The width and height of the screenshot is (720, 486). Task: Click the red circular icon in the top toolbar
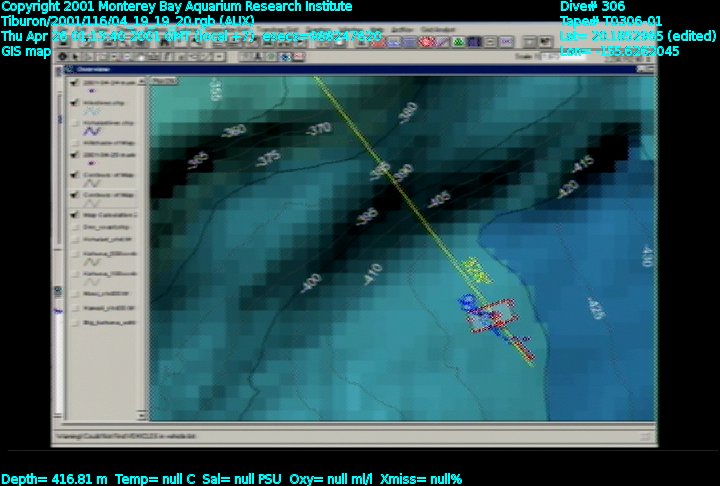(x=427, y=42)
